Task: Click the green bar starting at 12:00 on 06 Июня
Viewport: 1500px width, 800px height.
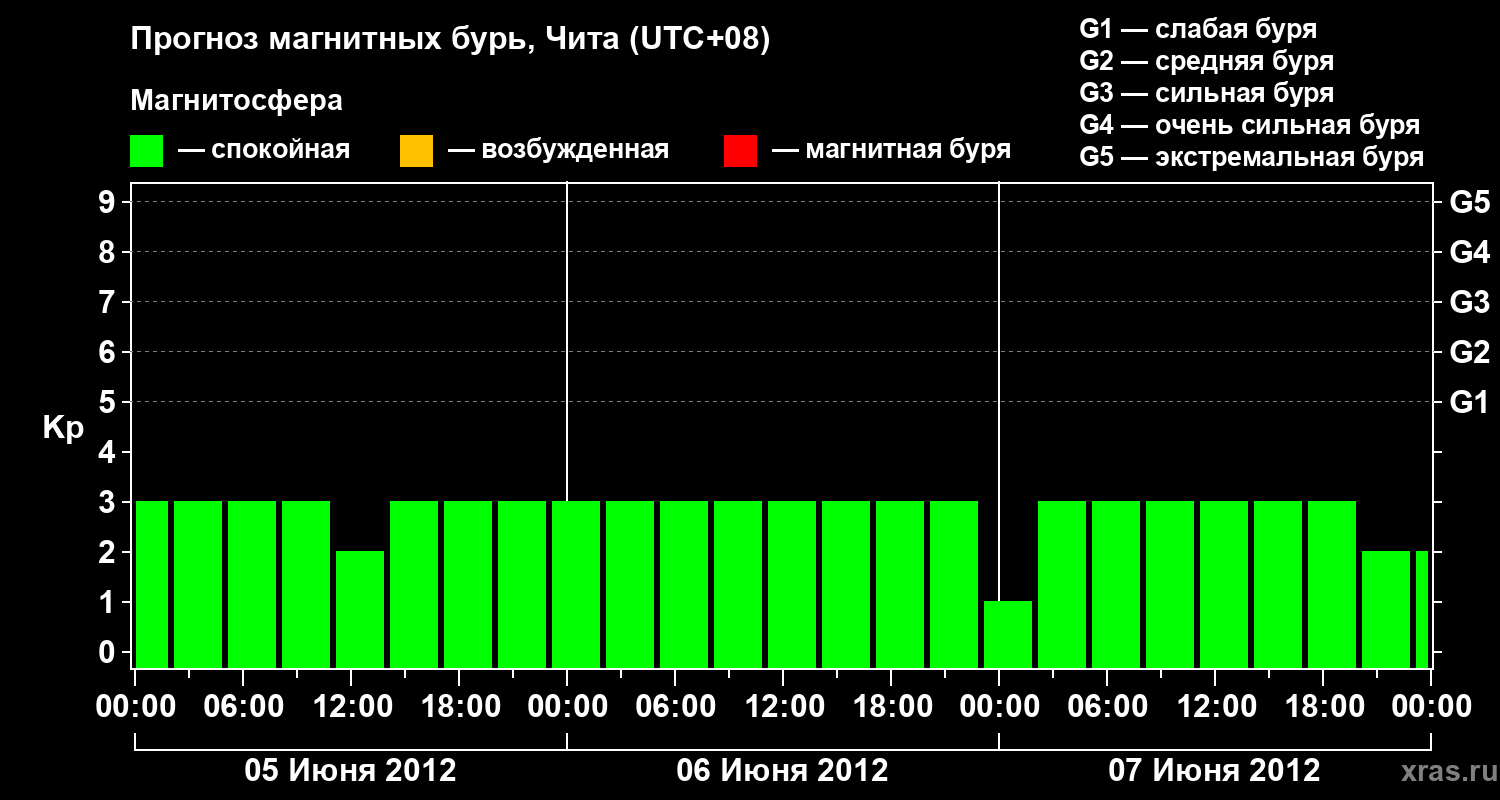Action: coord(792,584)
